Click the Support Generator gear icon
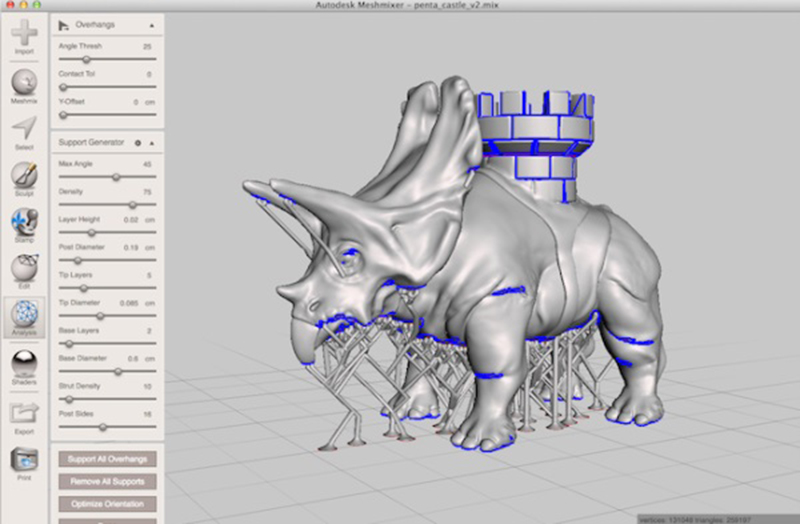Screen dimensions: 800x524 (137, 143)
